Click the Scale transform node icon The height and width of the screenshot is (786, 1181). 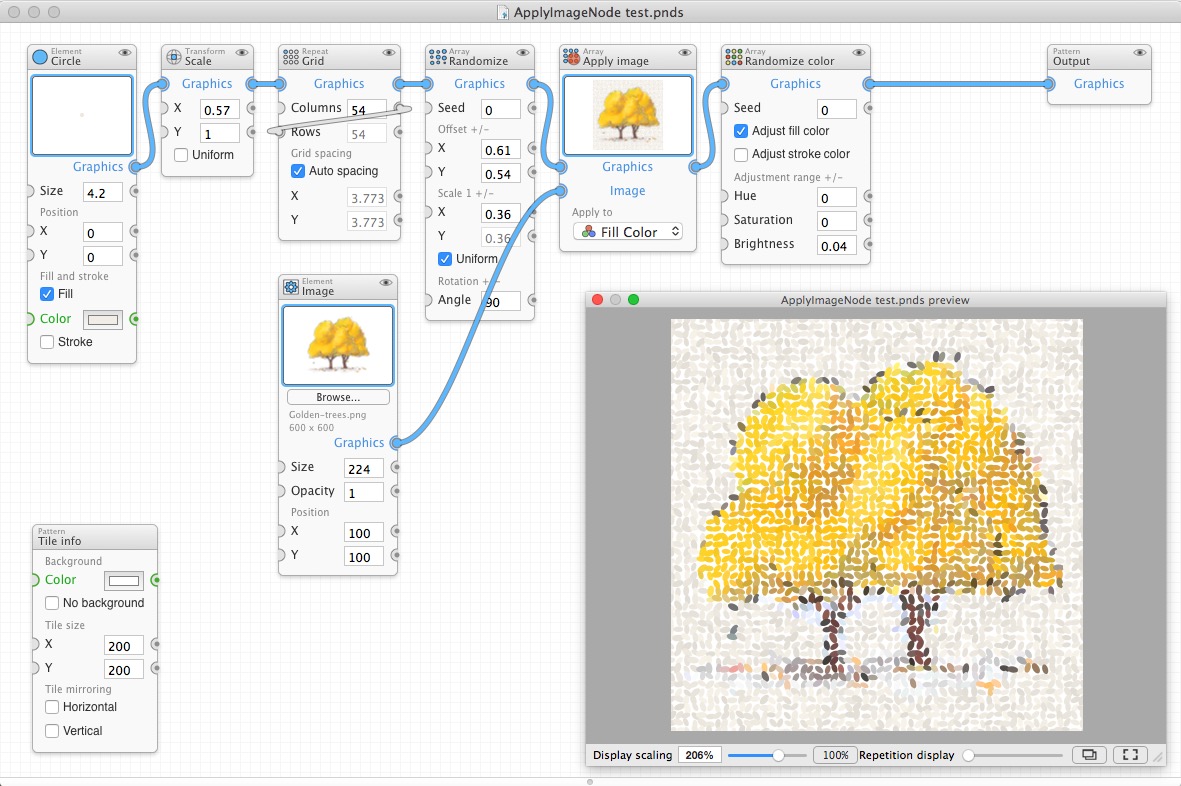[174, 57]
